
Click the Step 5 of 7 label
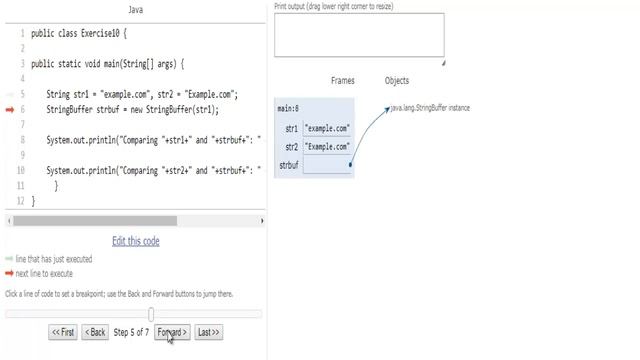coord(131,332)
